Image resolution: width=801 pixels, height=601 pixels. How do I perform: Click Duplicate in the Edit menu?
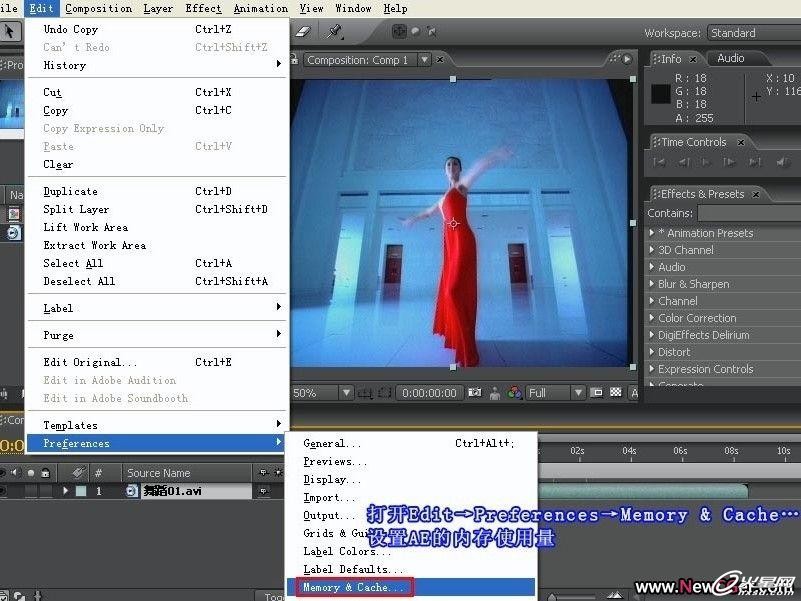(70, 191)
